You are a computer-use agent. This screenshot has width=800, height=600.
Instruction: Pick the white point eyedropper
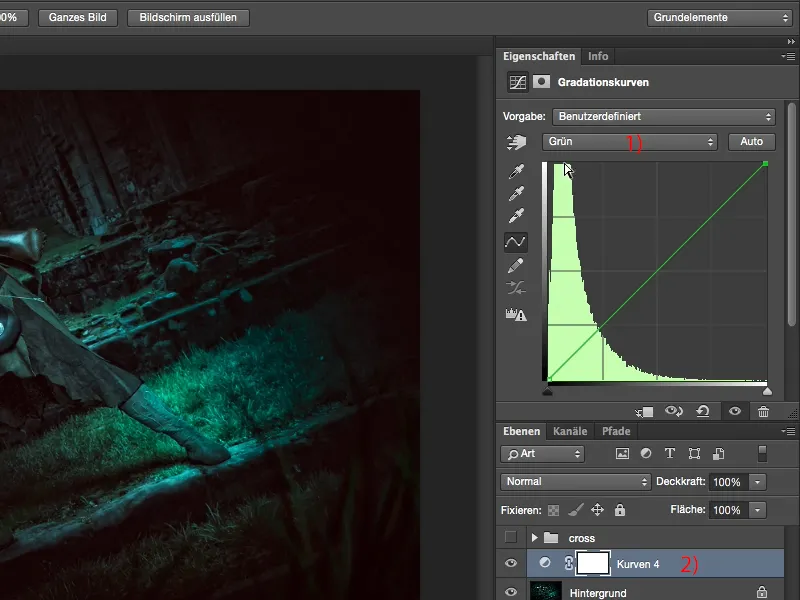(516, 216)
